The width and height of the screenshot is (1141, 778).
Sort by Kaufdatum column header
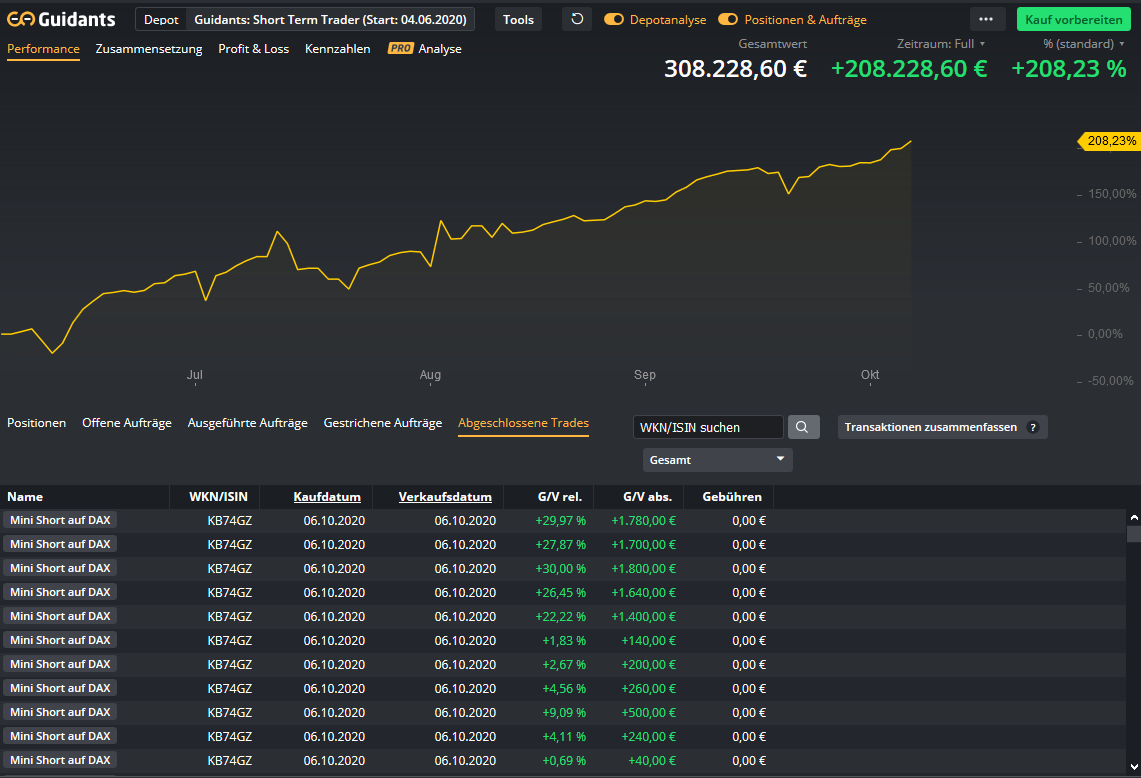point(327,497)
